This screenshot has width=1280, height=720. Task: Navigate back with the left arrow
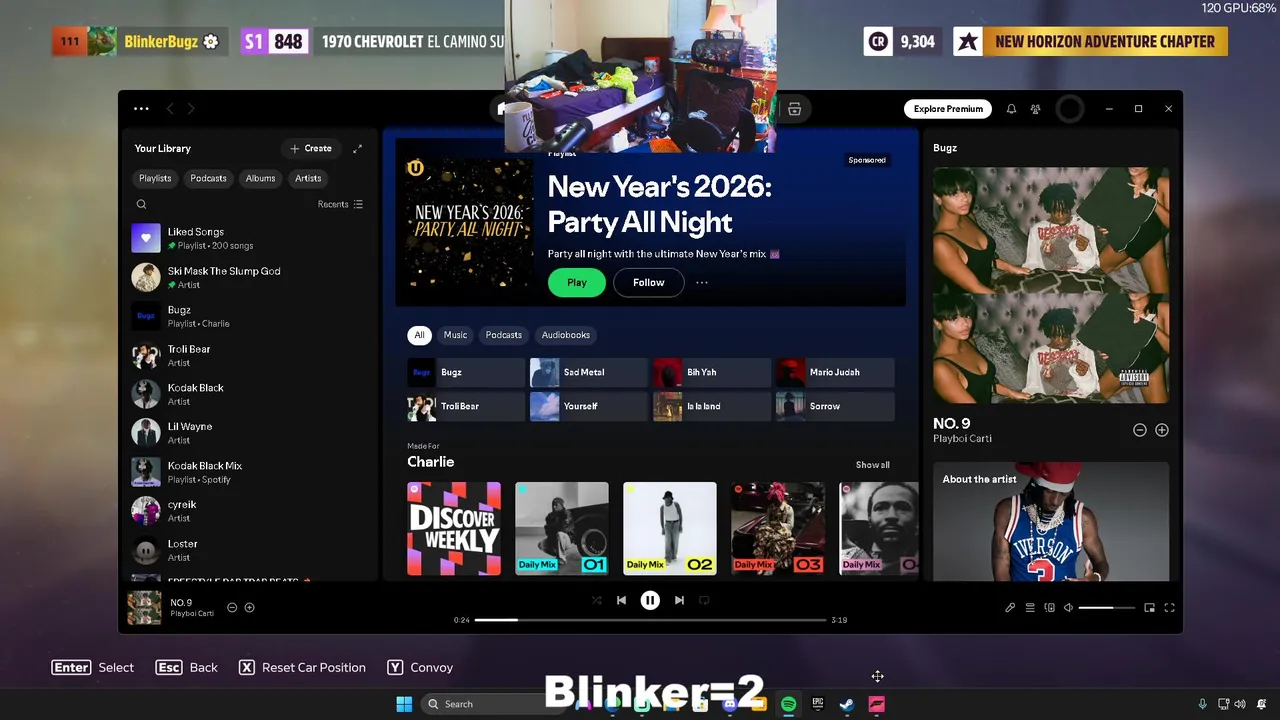coord(170,109)
